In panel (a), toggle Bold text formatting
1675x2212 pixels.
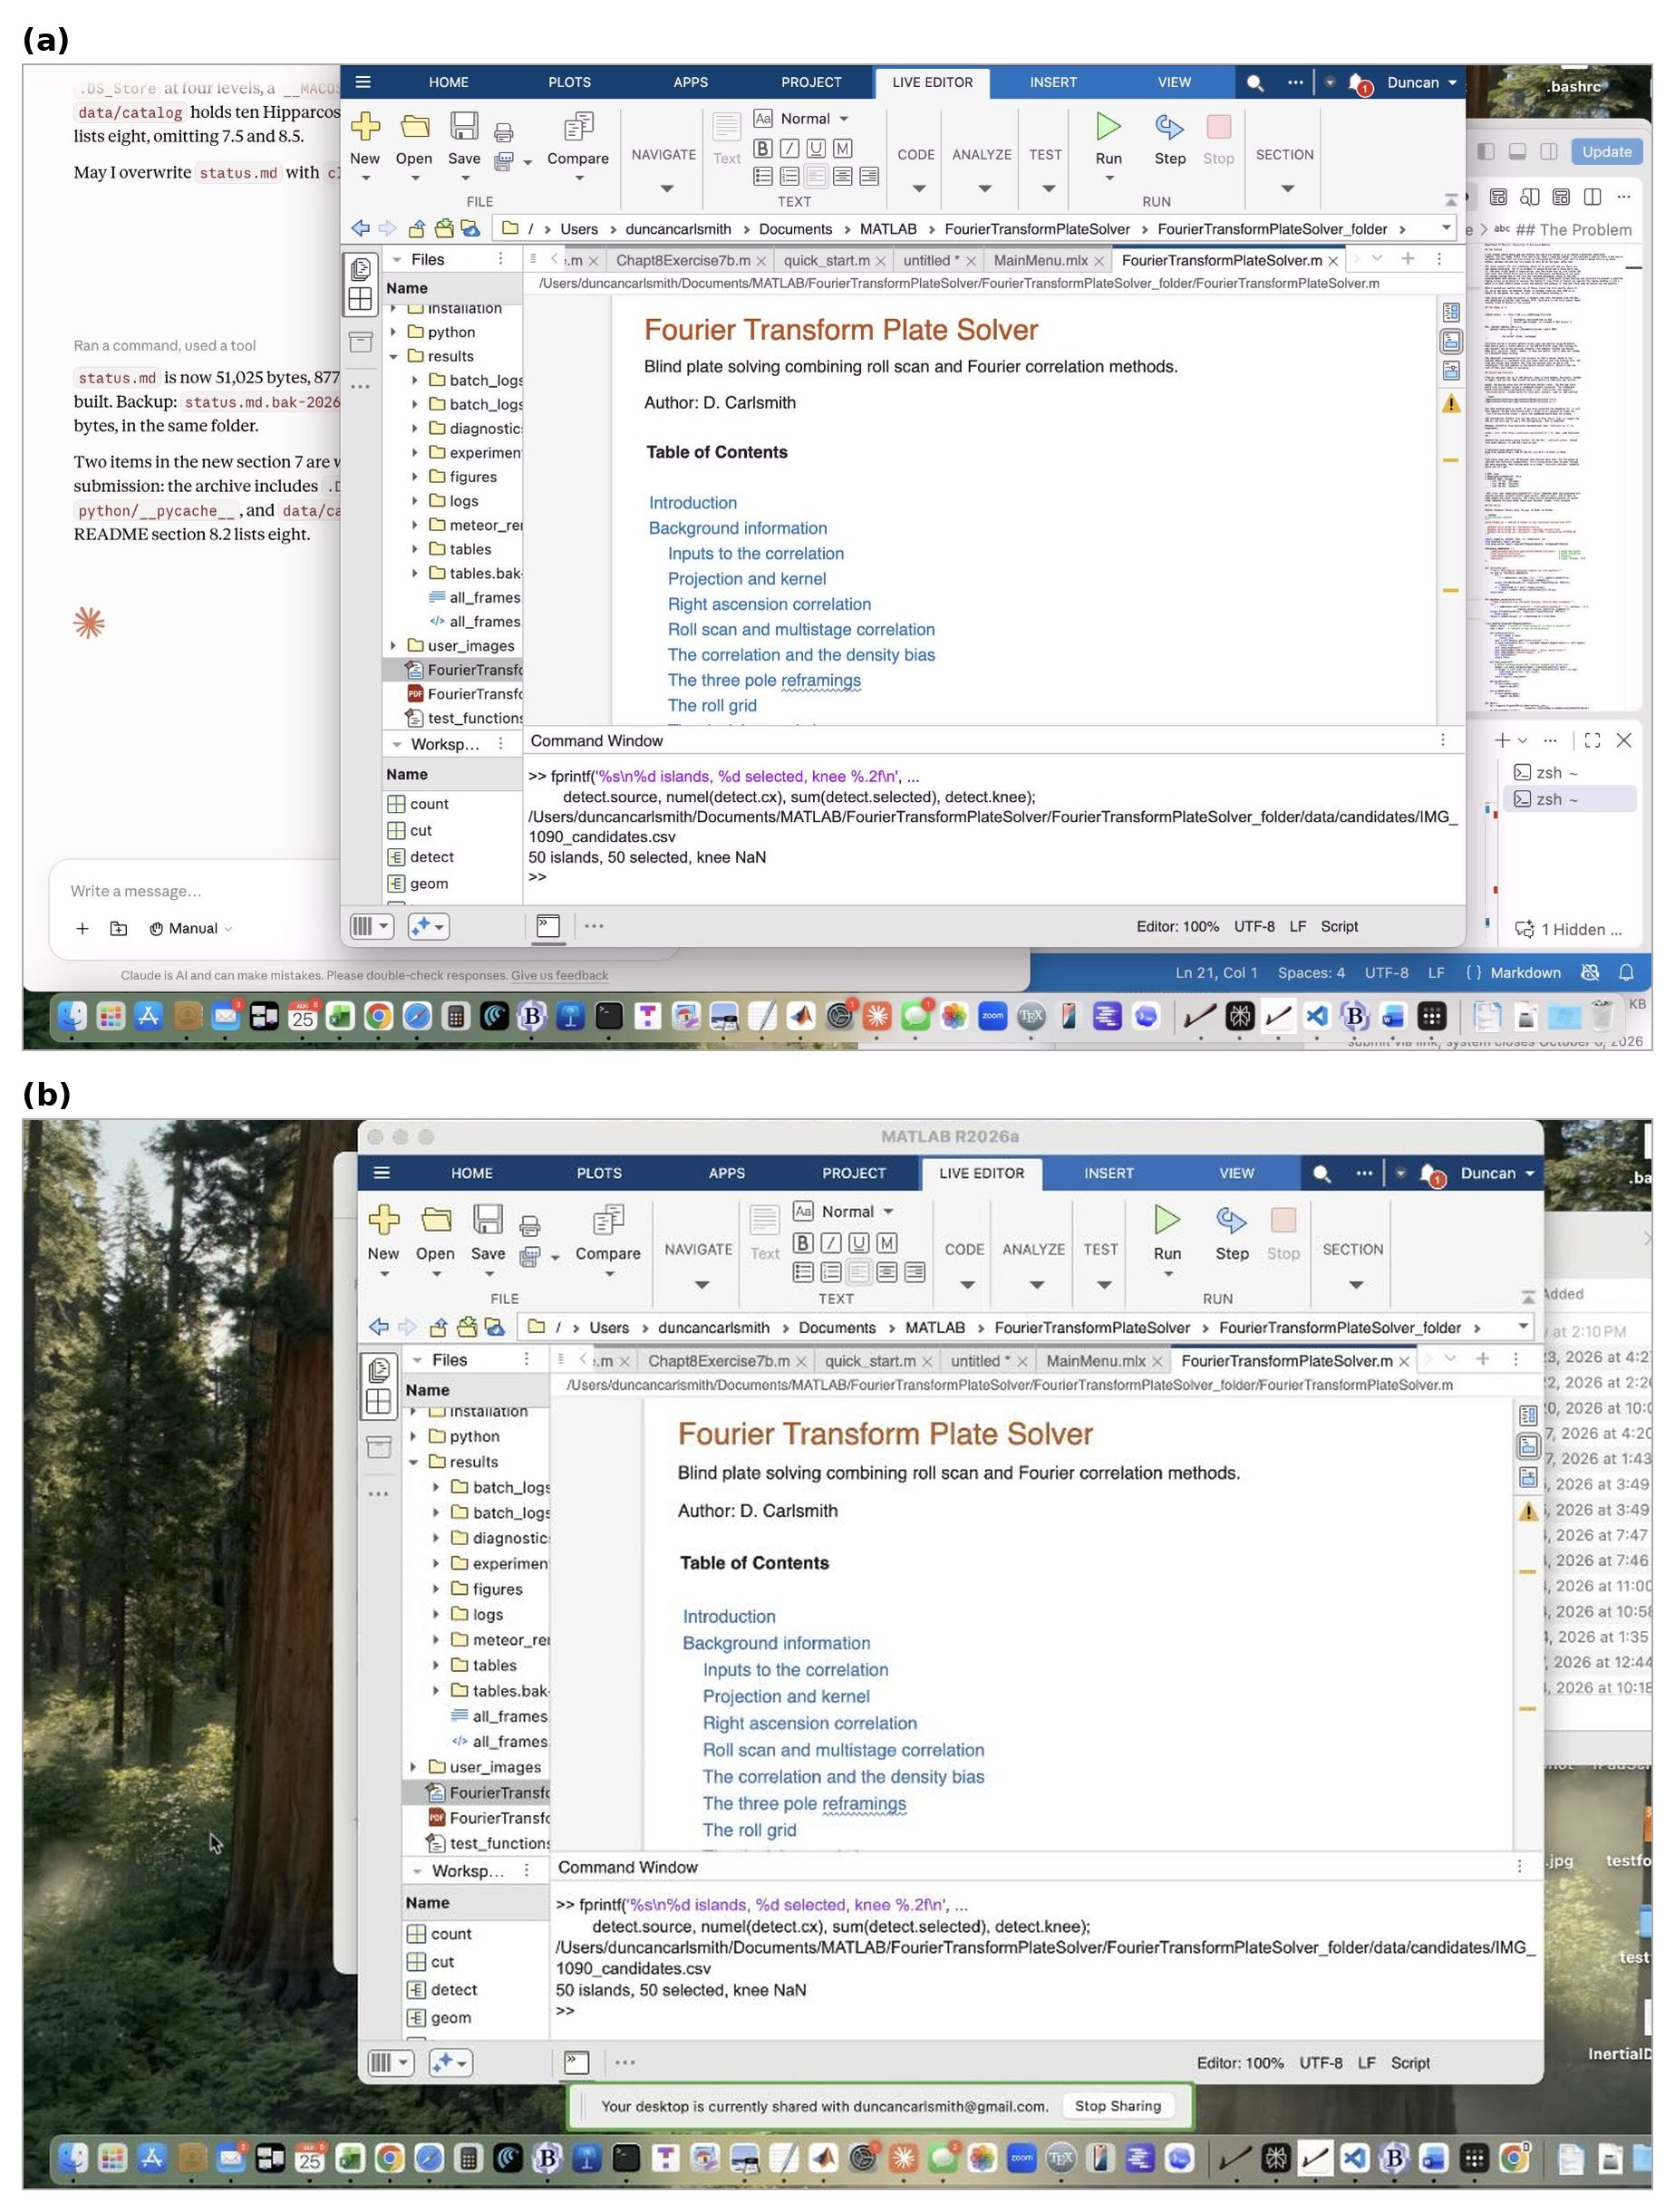(762, 149)
